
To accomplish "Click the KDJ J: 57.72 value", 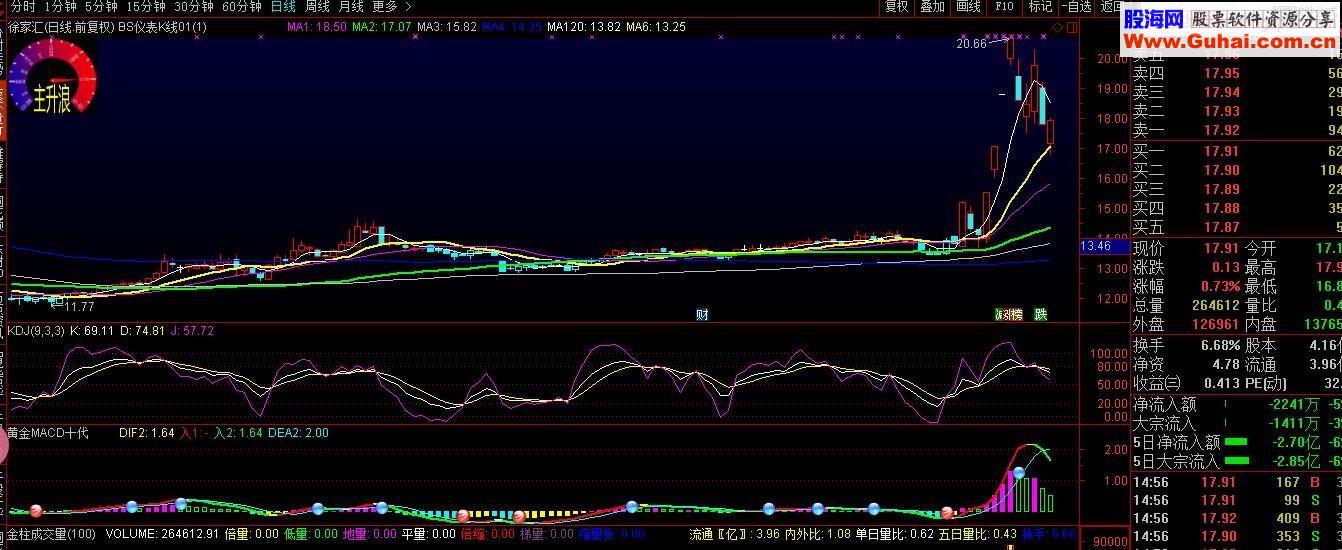I will click(193, 330).
